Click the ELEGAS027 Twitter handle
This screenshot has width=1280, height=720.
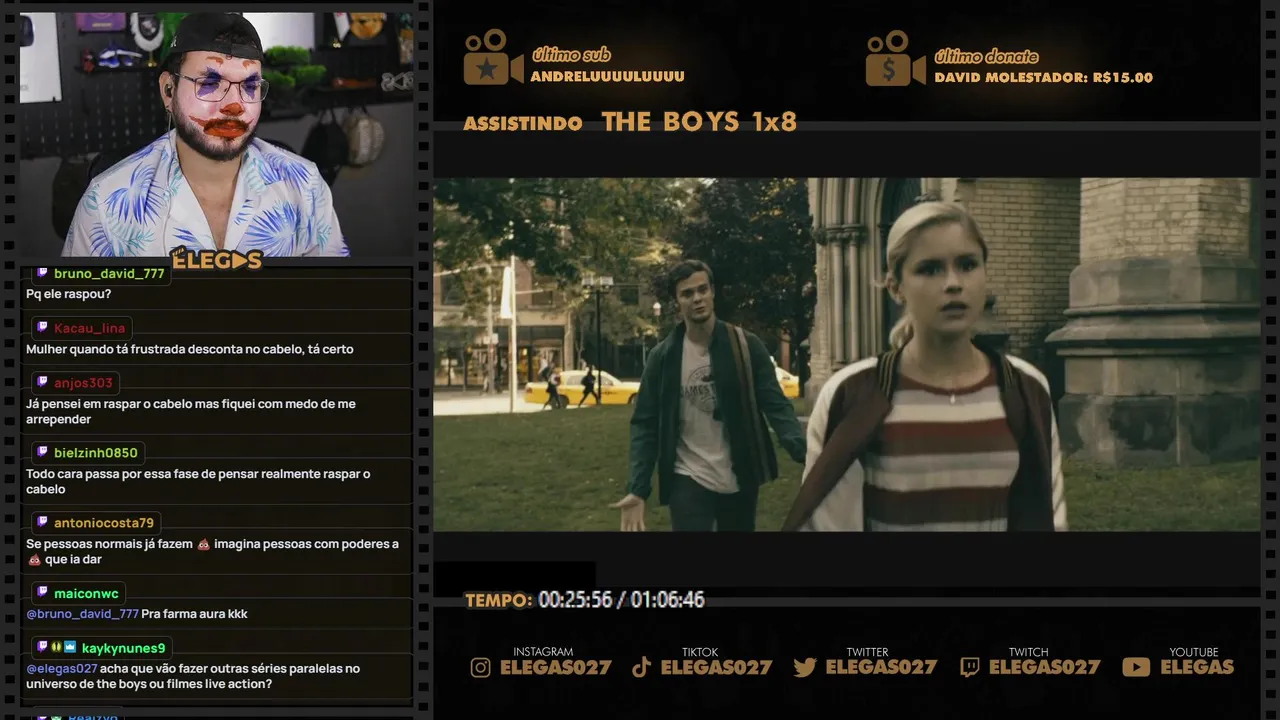click(881, 667)
